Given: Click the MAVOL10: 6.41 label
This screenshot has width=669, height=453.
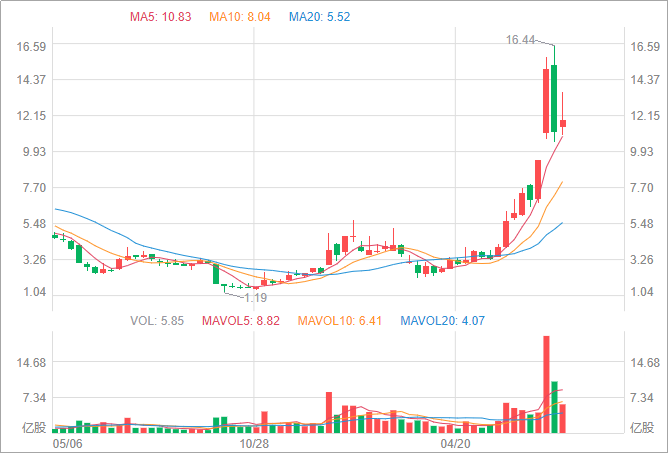Looking at the screenshot, I should [340, 321].
